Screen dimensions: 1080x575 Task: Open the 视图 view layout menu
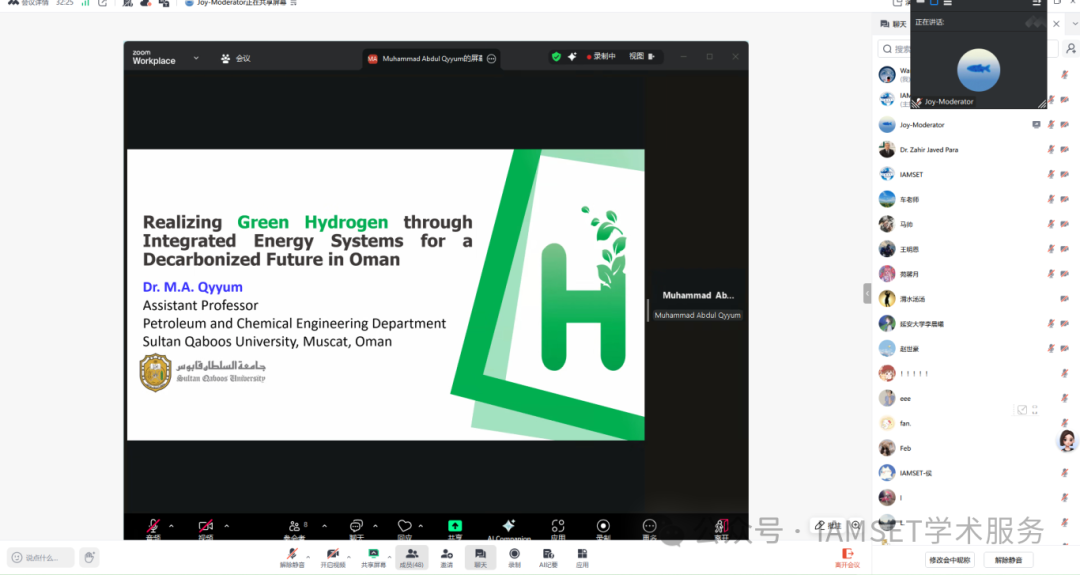(642, 57)
